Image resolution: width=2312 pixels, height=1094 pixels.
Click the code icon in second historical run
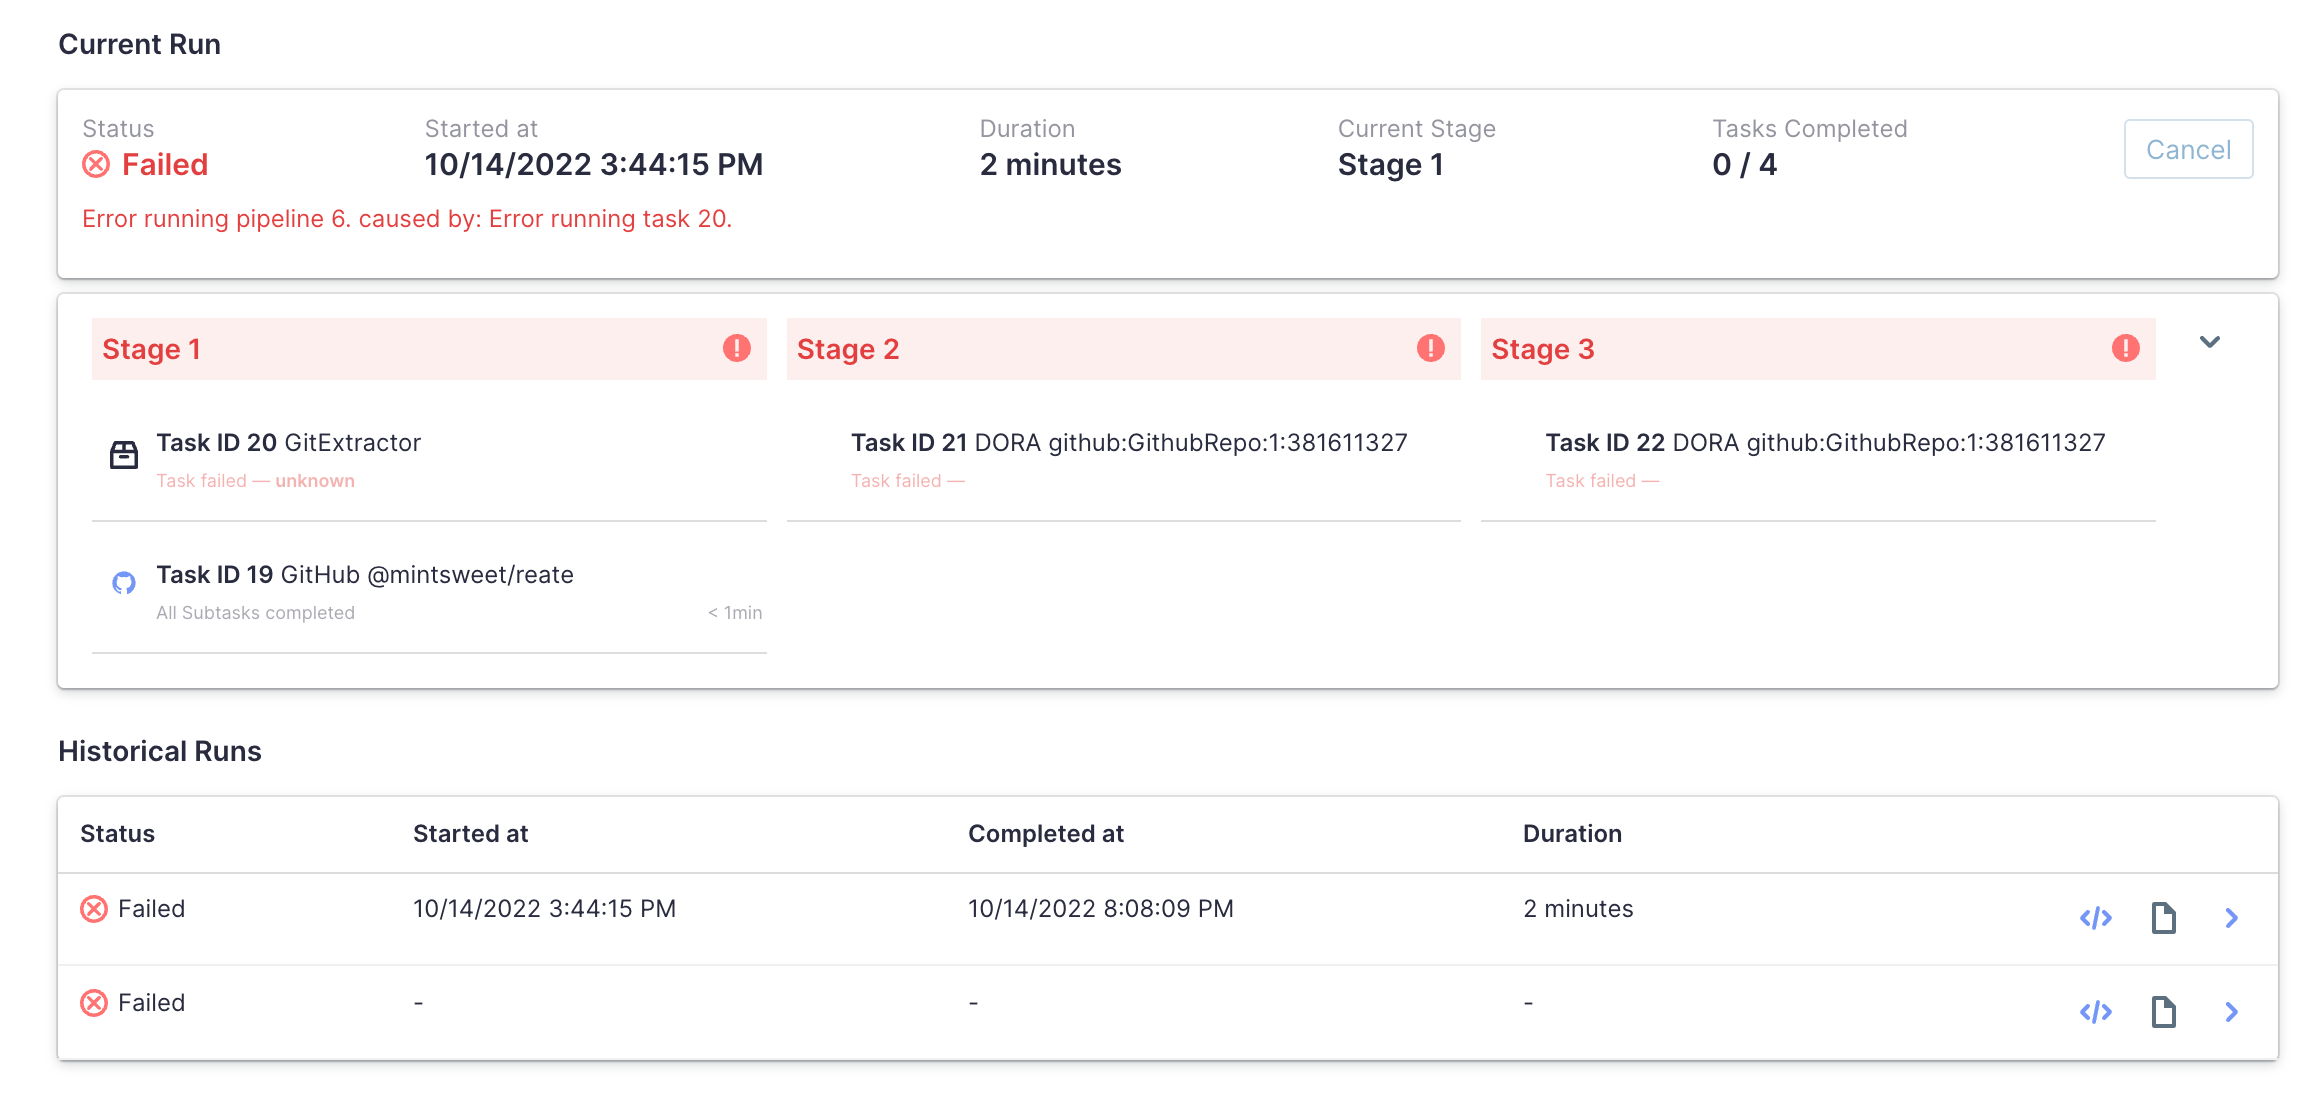pyautogui.click(x=2095, y=1012)
